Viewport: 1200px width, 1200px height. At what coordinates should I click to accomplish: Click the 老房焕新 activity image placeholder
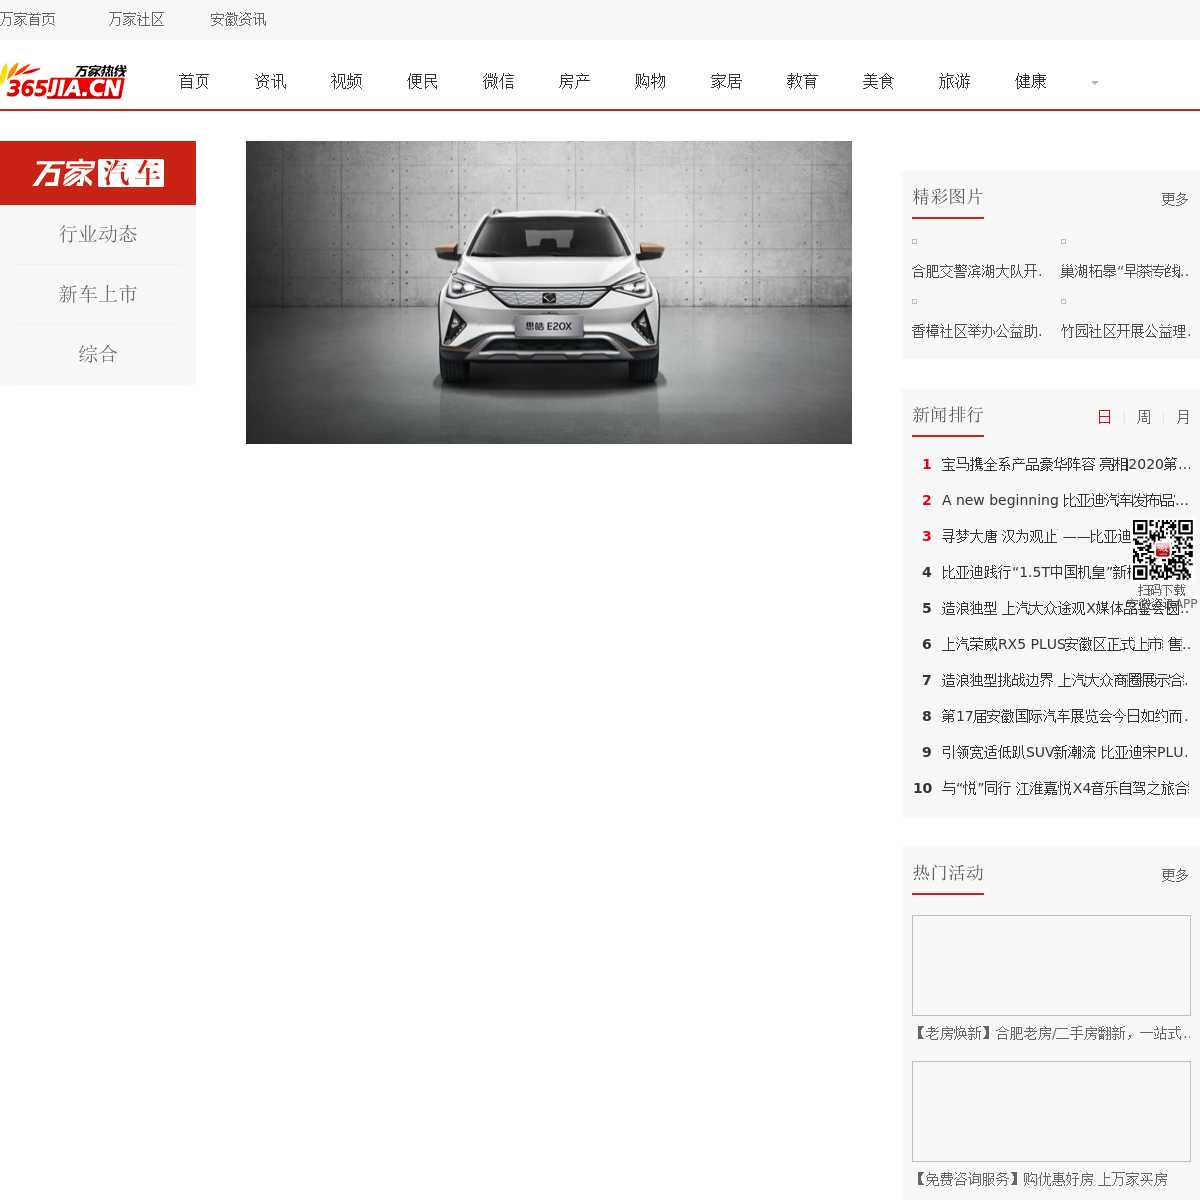click(1051, 965)
